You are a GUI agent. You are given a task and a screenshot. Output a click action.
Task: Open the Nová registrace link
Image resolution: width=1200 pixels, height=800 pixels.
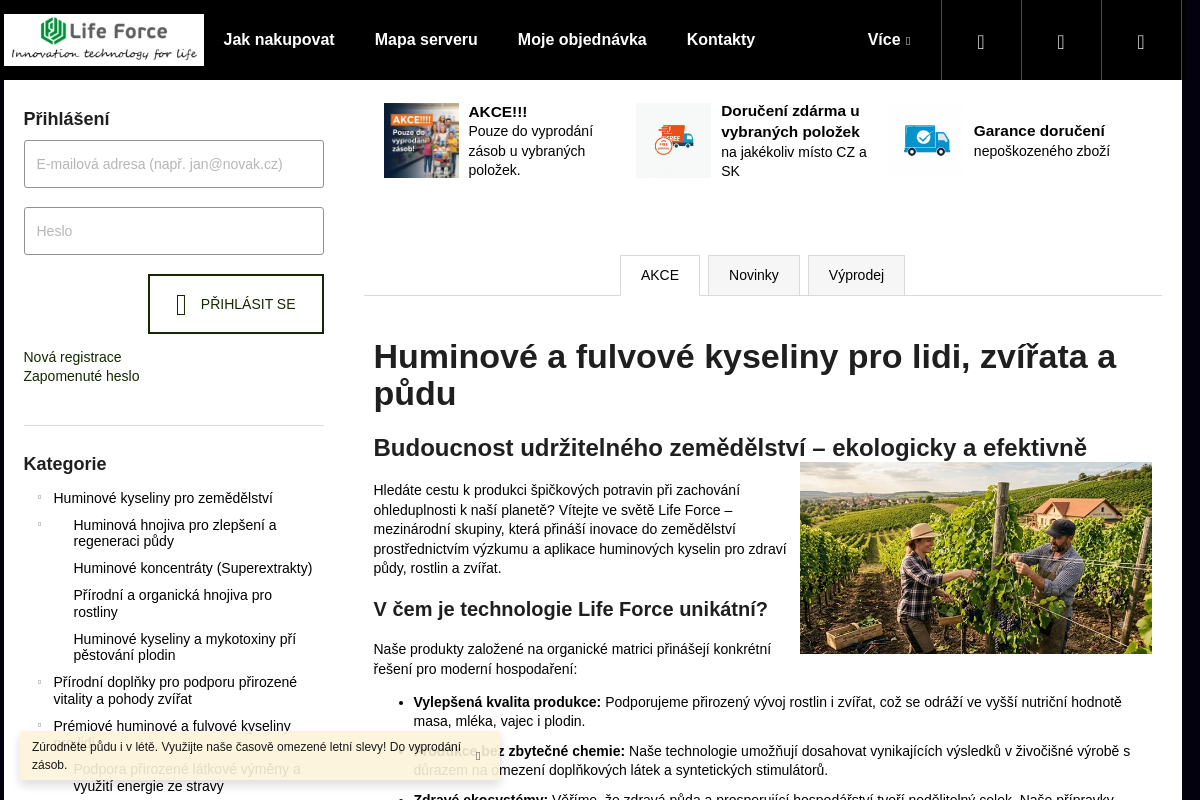pos(73,357)
